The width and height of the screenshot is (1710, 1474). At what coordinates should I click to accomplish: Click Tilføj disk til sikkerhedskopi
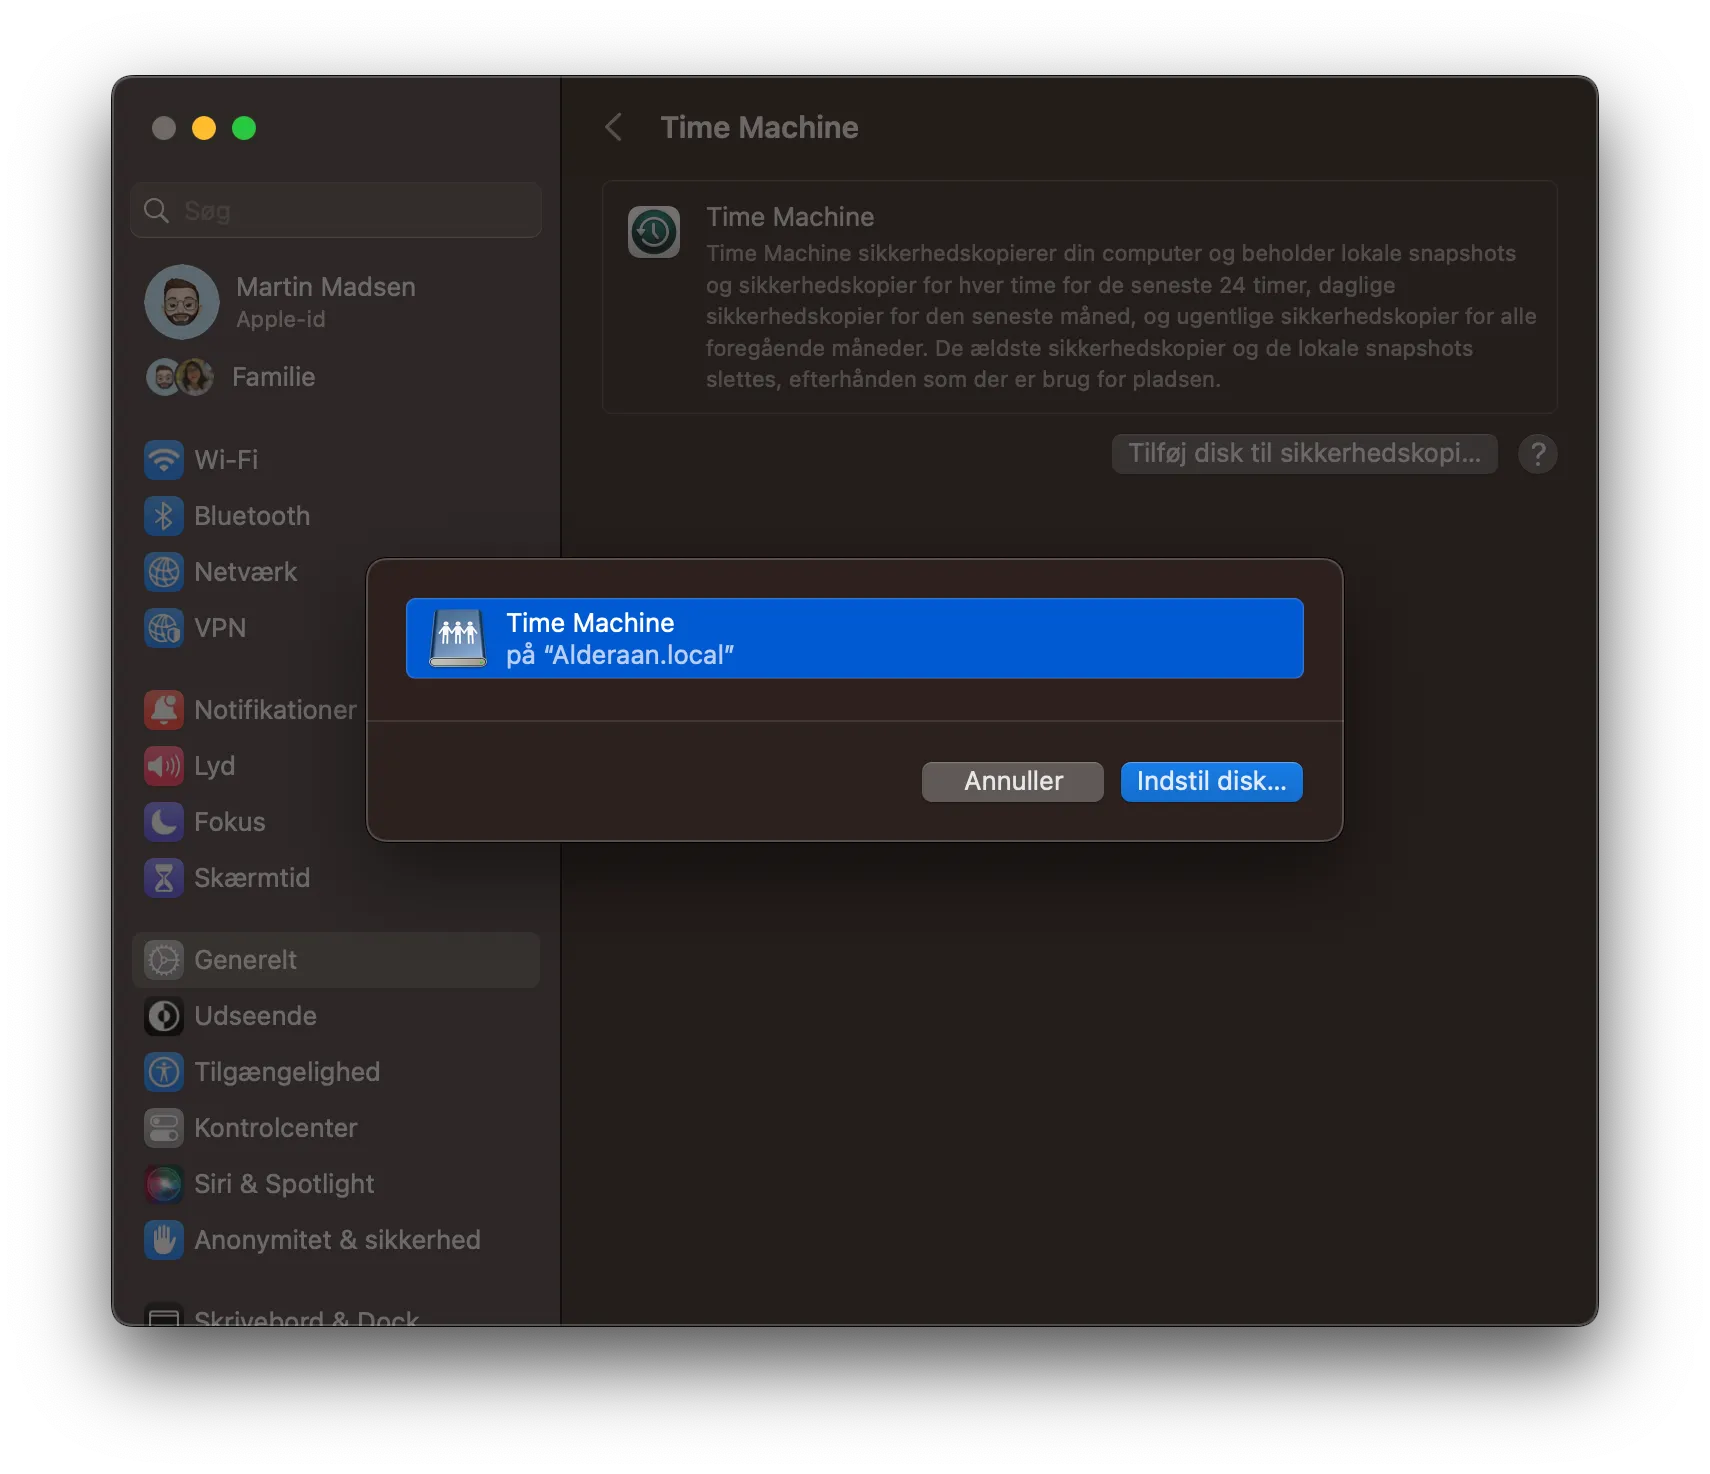pos(1303,453)
